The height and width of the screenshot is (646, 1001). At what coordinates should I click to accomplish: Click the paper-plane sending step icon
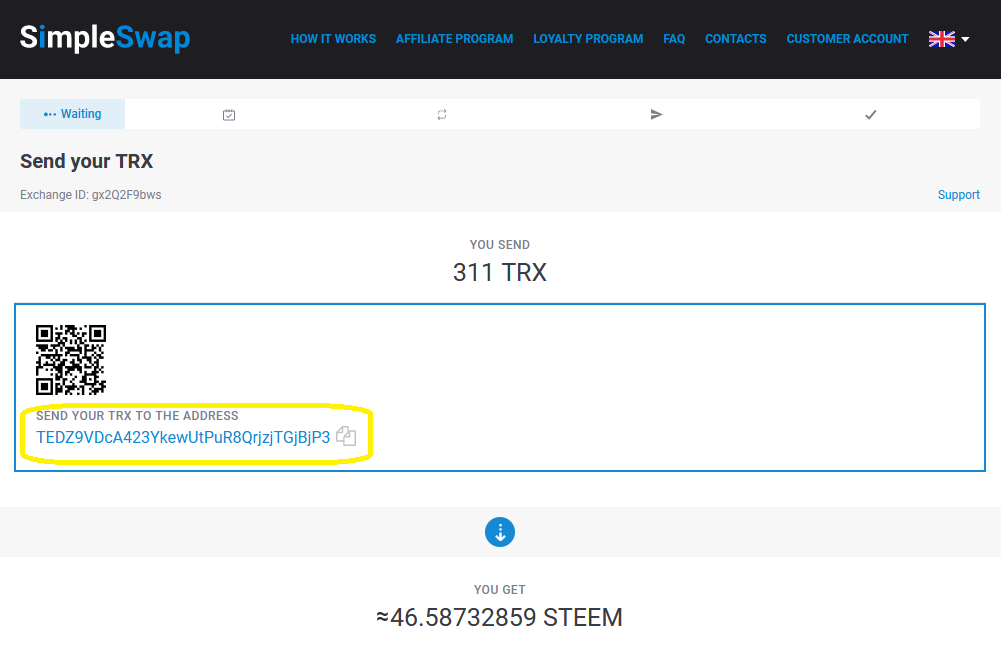[656, 114]
